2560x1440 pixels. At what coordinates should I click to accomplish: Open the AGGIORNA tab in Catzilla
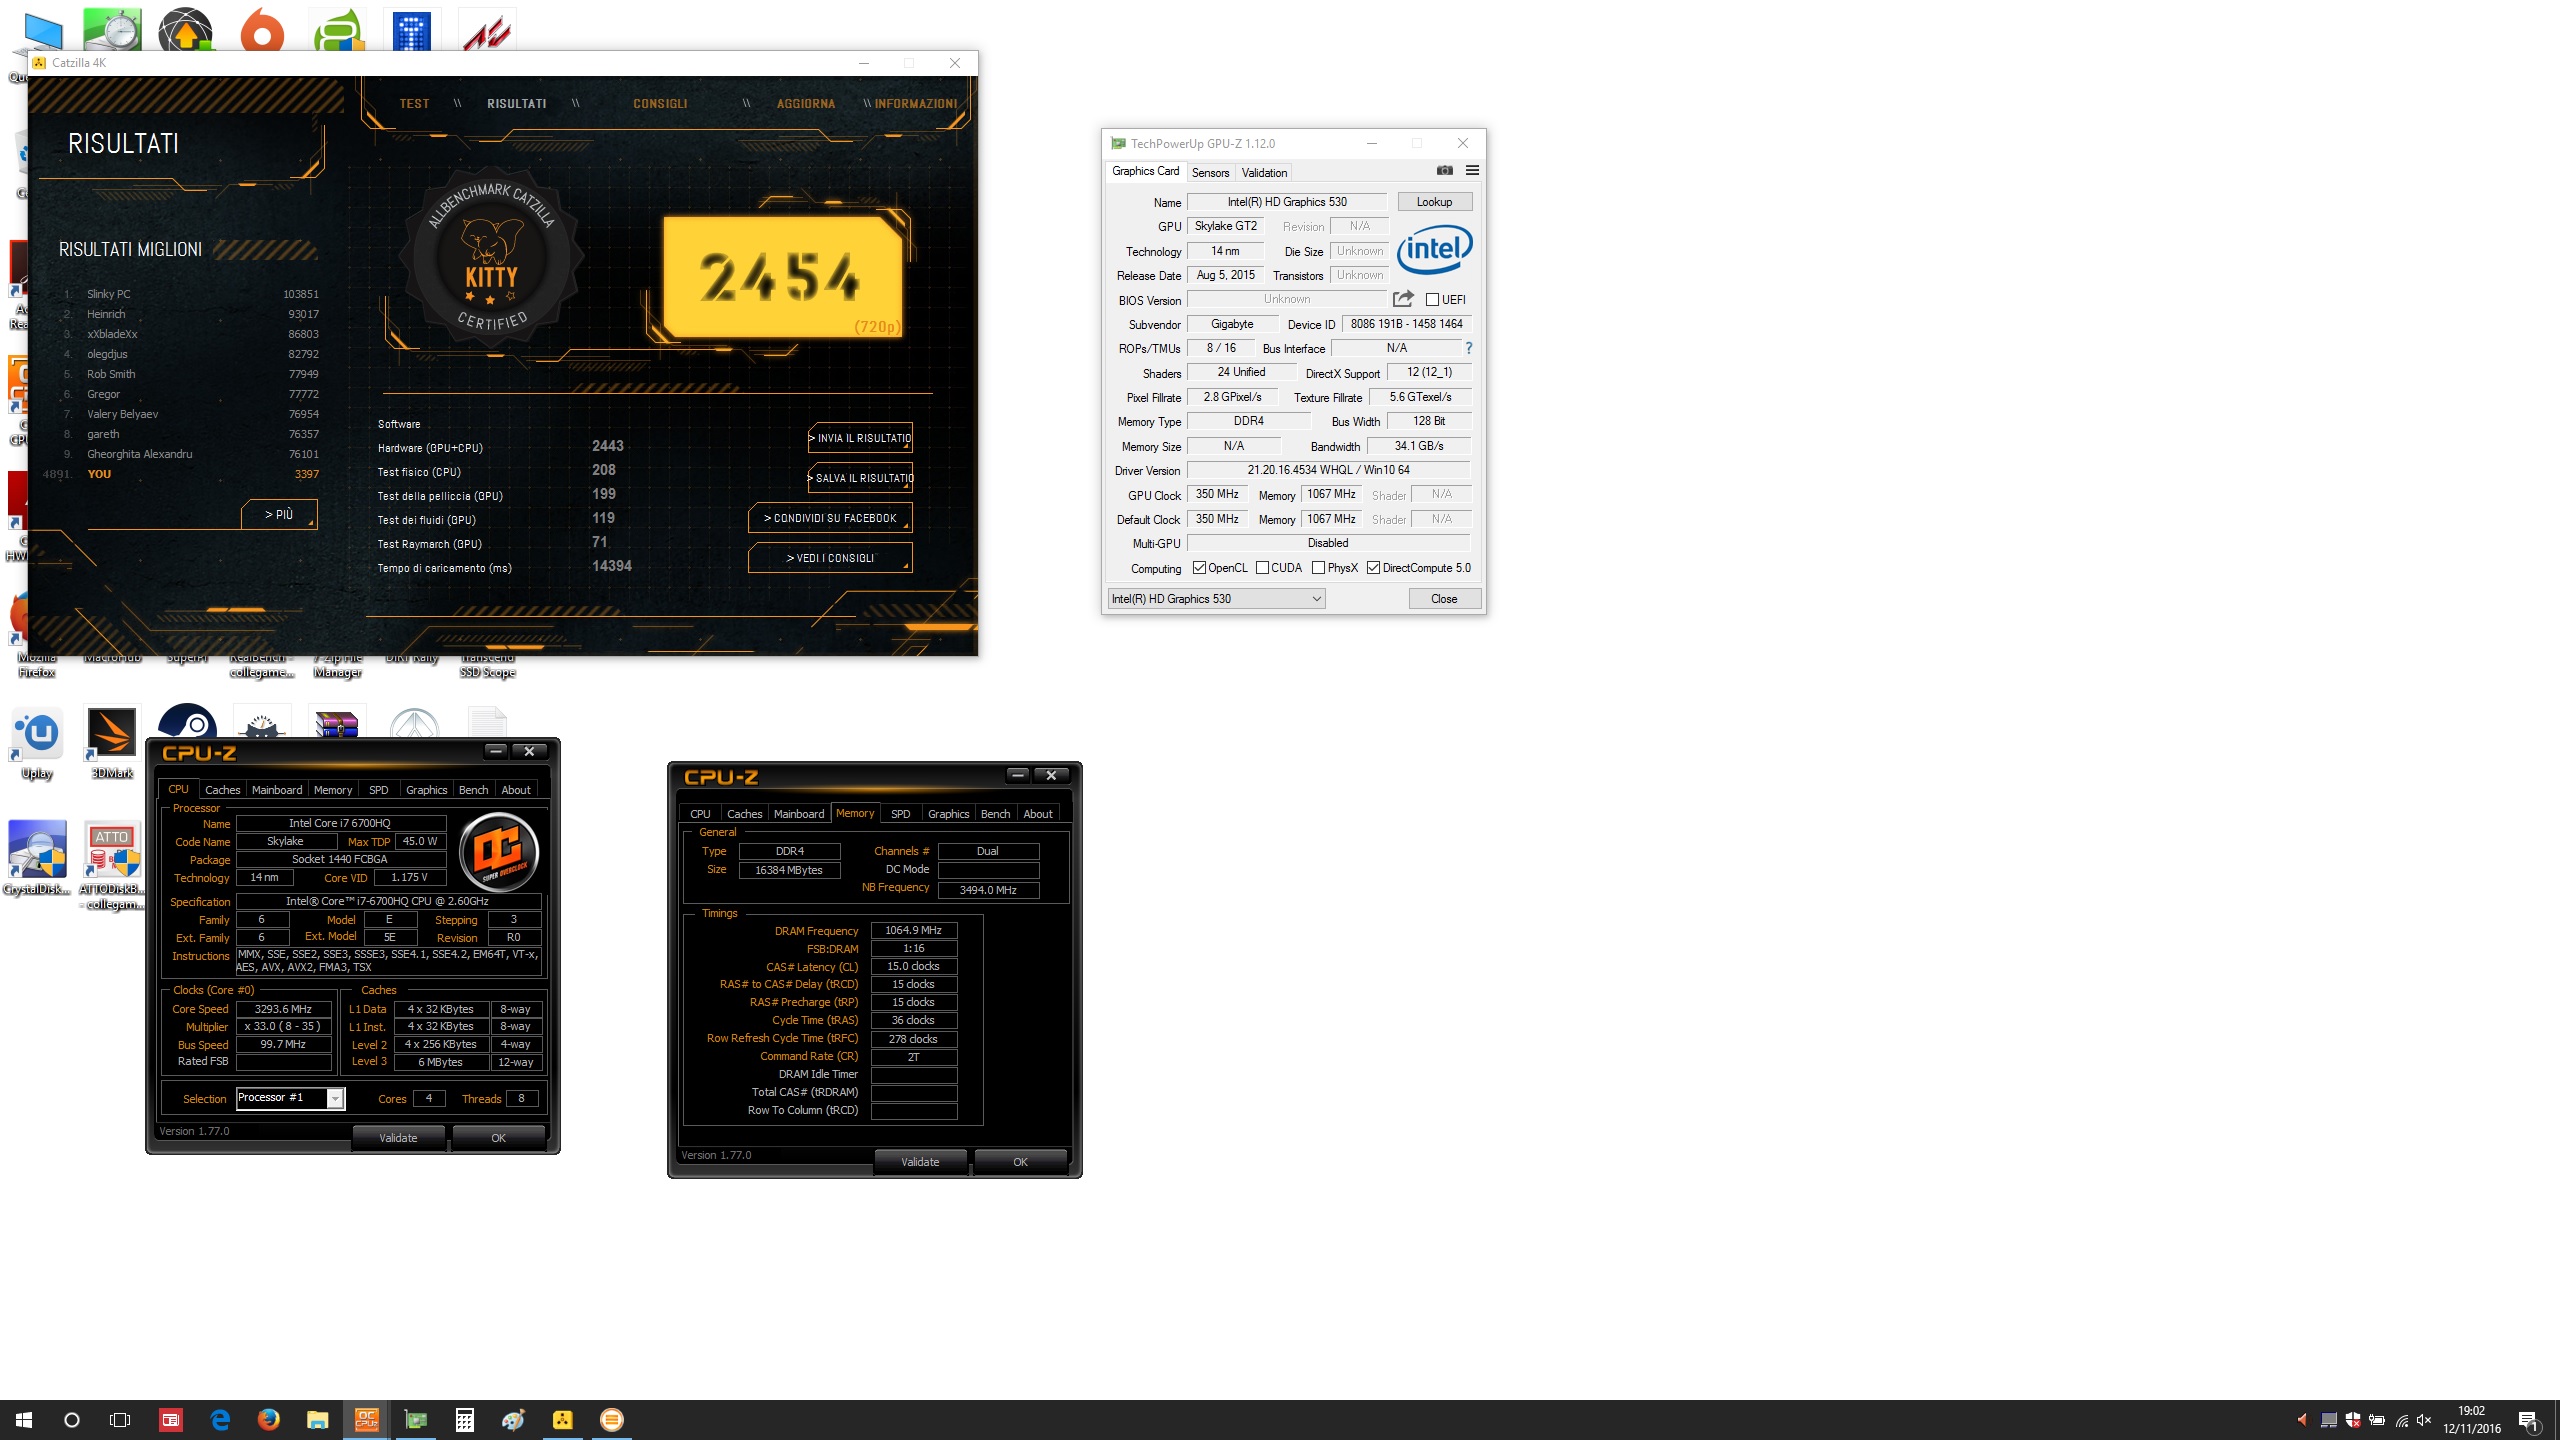click(806, 104)
